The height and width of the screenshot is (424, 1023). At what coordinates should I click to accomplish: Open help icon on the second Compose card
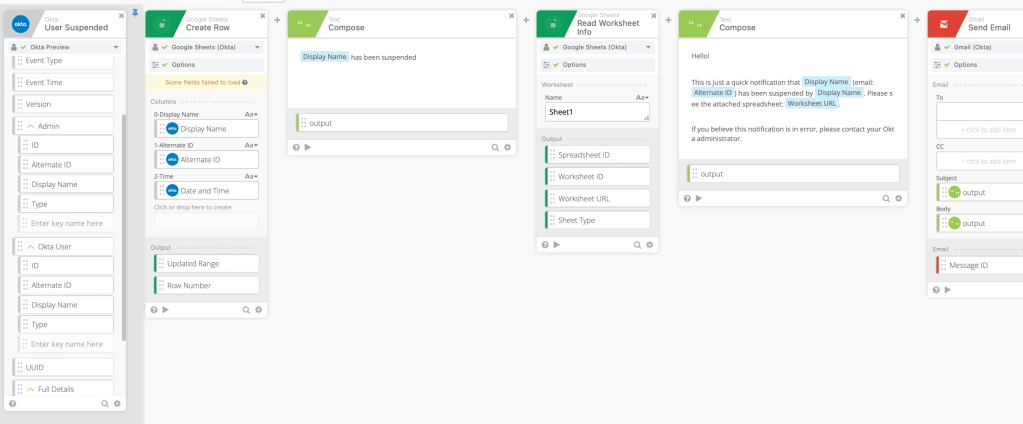point(686,198)
